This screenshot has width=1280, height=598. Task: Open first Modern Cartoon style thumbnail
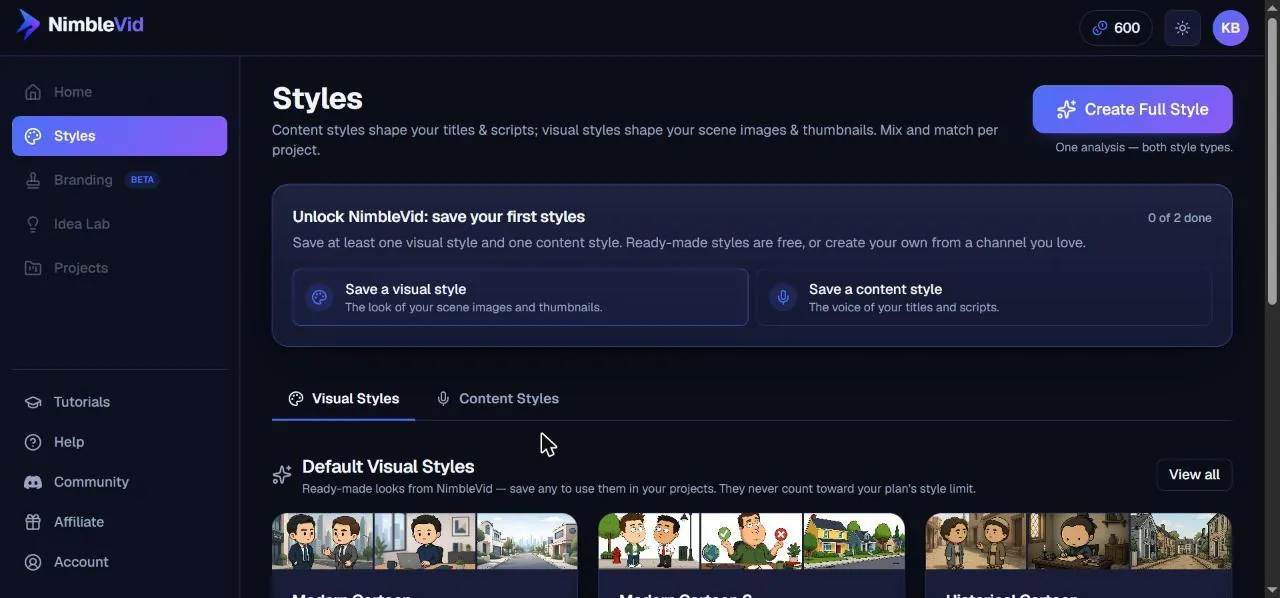pyautogui.click(x=425, y=541)
